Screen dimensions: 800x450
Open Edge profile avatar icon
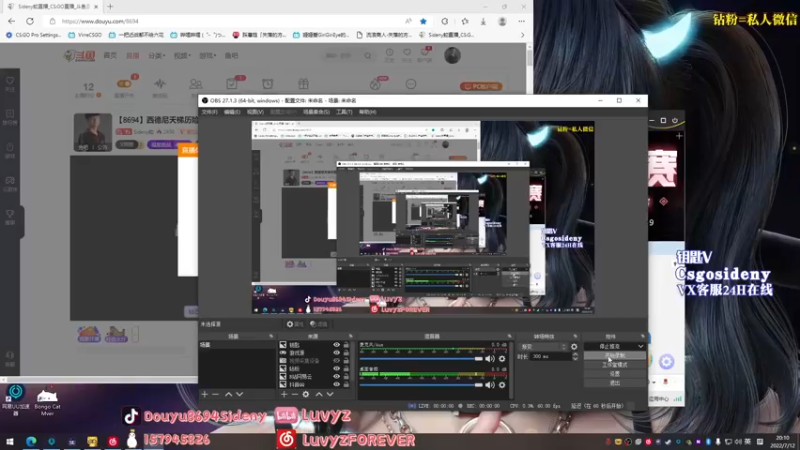pyautogui.click(x=503, y=21)
